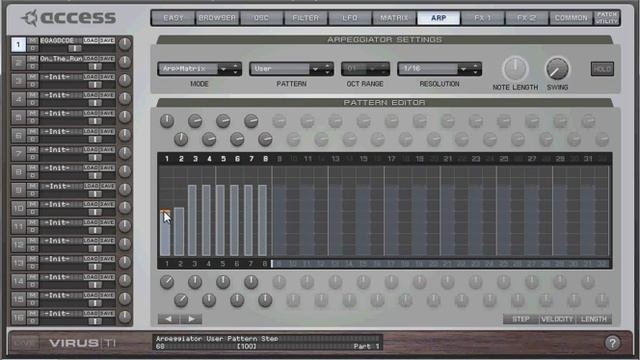Image resolution: width=640 pixels, height=360 pixels.
Task: Click the volume knob of part 2
Action: tap(125, 62)
